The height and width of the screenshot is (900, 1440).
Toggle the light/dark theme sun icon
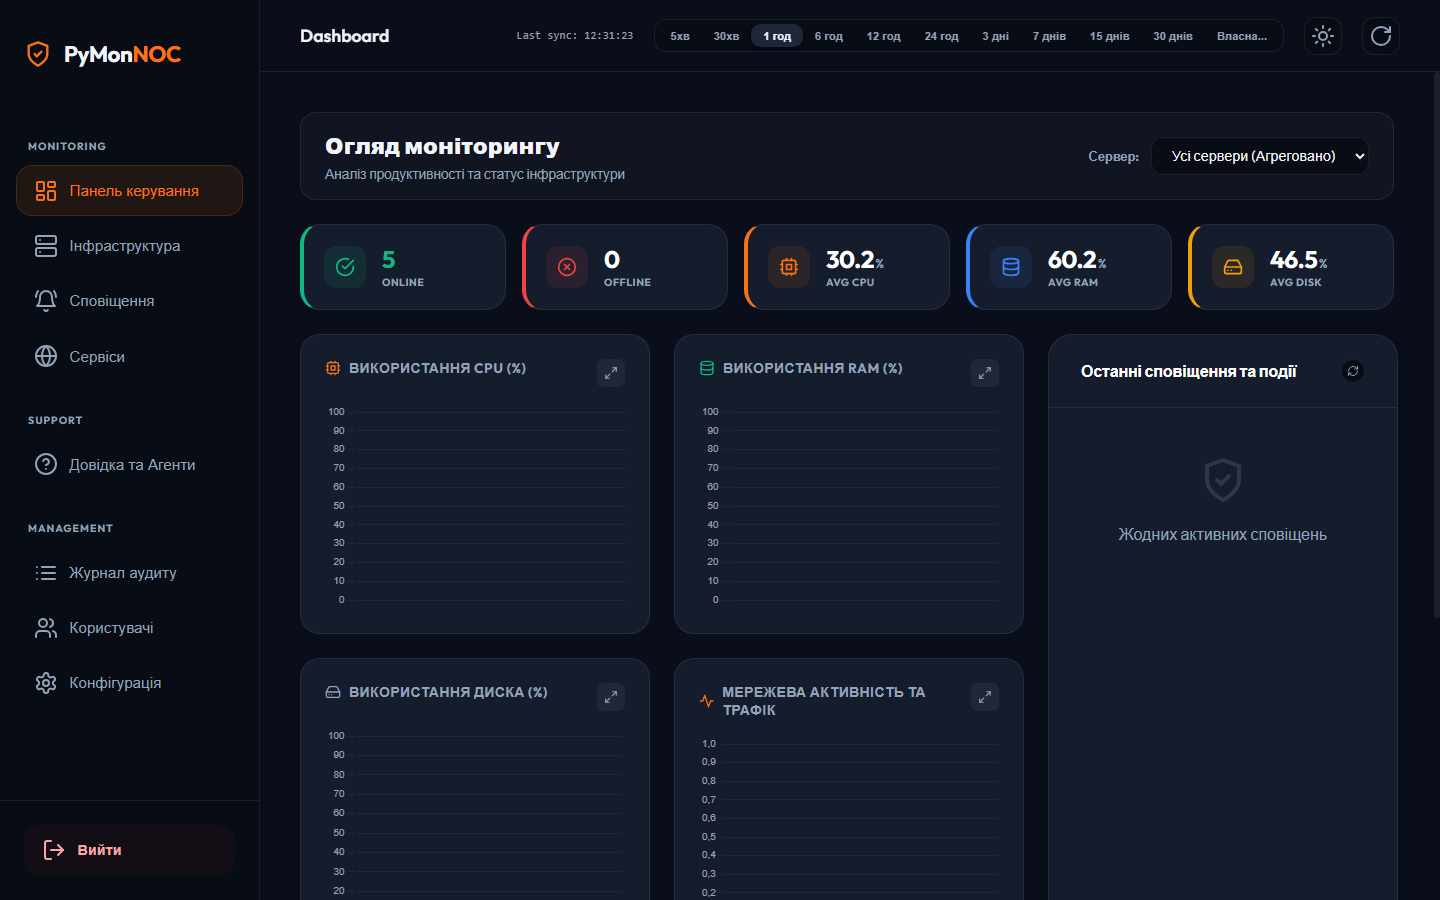click(1323, 36)
